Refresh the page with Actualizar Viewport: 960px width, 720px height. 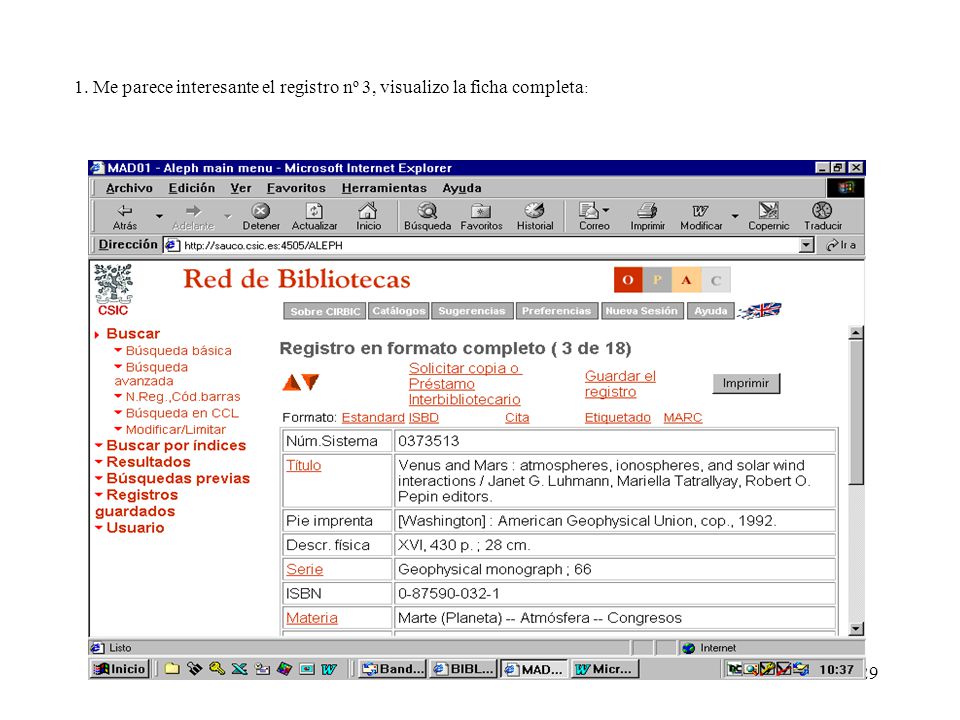[314, 217]
